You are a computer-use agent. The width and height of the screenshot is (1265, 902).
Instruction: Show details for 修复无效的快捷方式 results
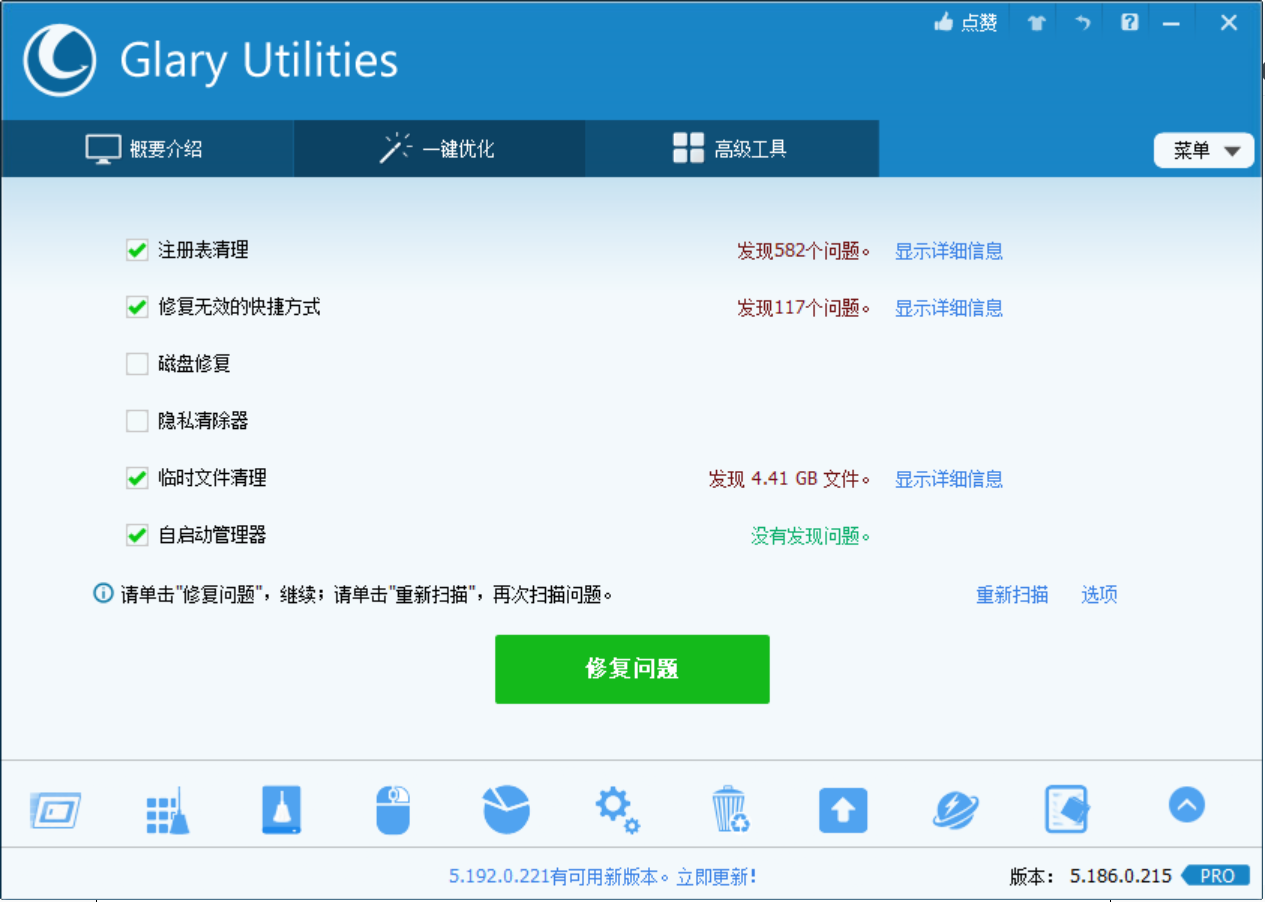coord(949,308)
